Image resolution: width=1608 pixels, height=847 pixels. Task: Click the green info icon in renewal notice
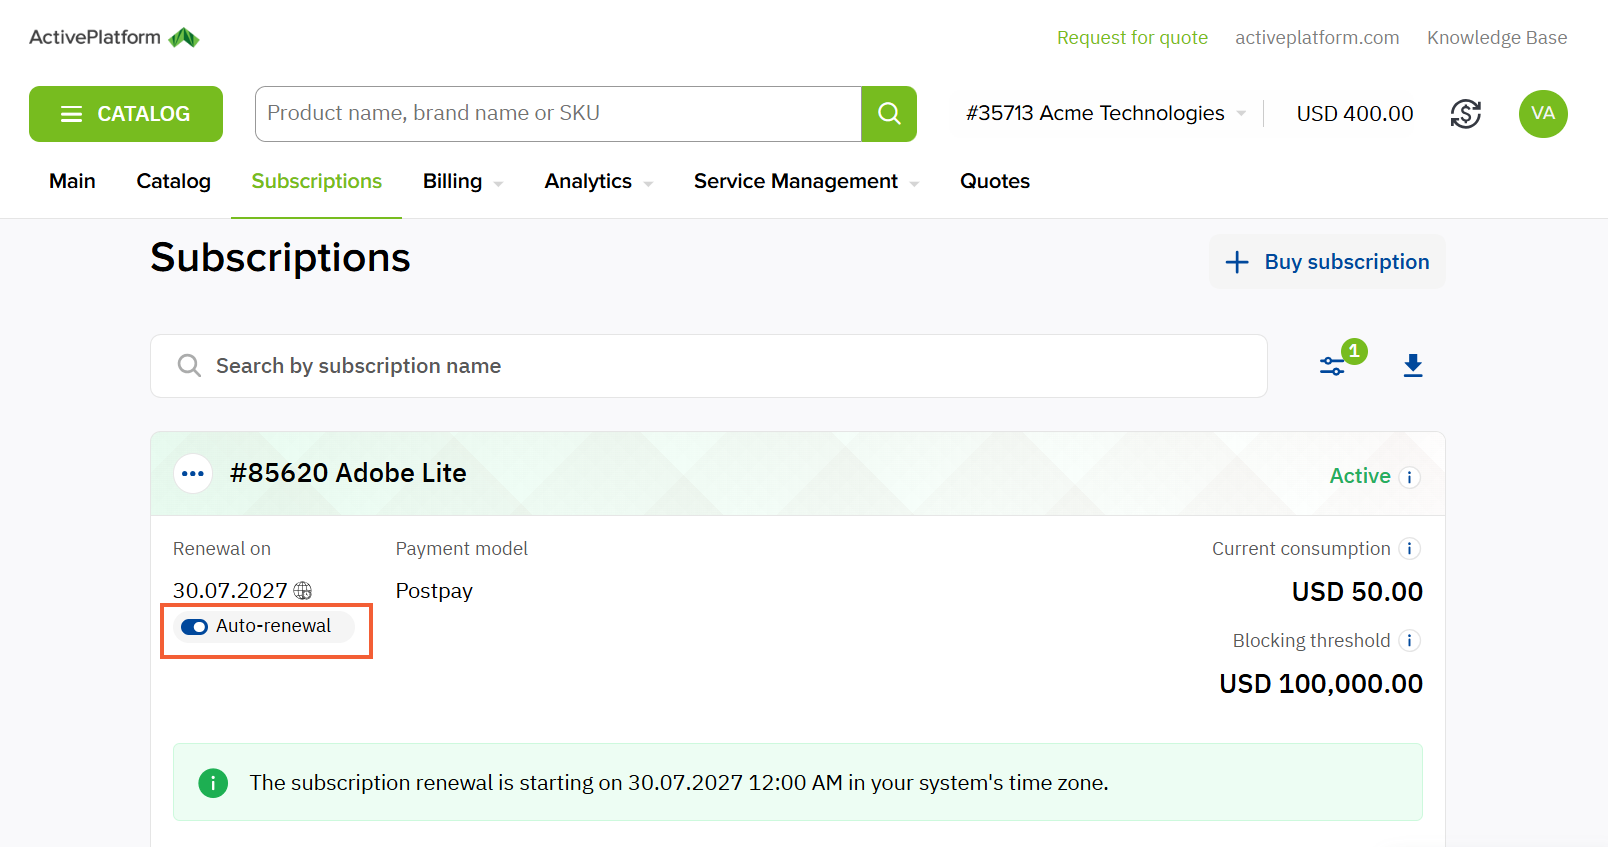click(213, 783)
